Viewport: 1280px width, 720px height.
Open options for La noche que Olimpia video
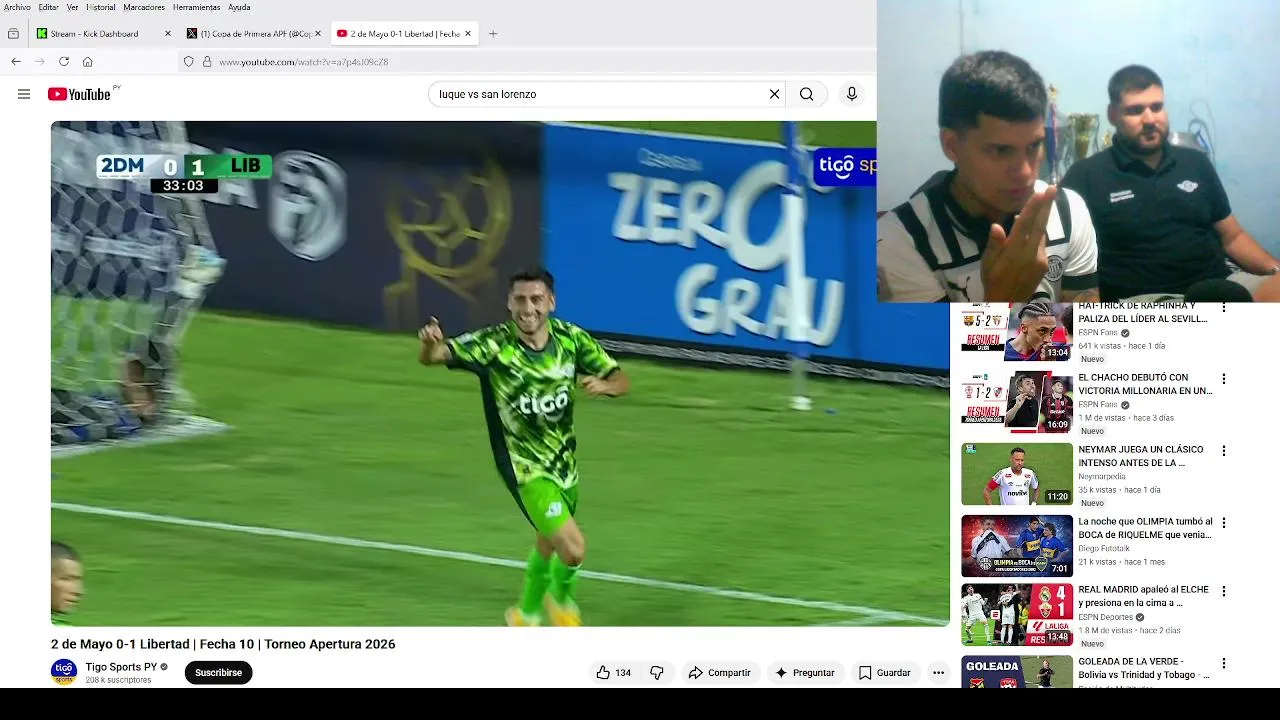pos(1223,523)
